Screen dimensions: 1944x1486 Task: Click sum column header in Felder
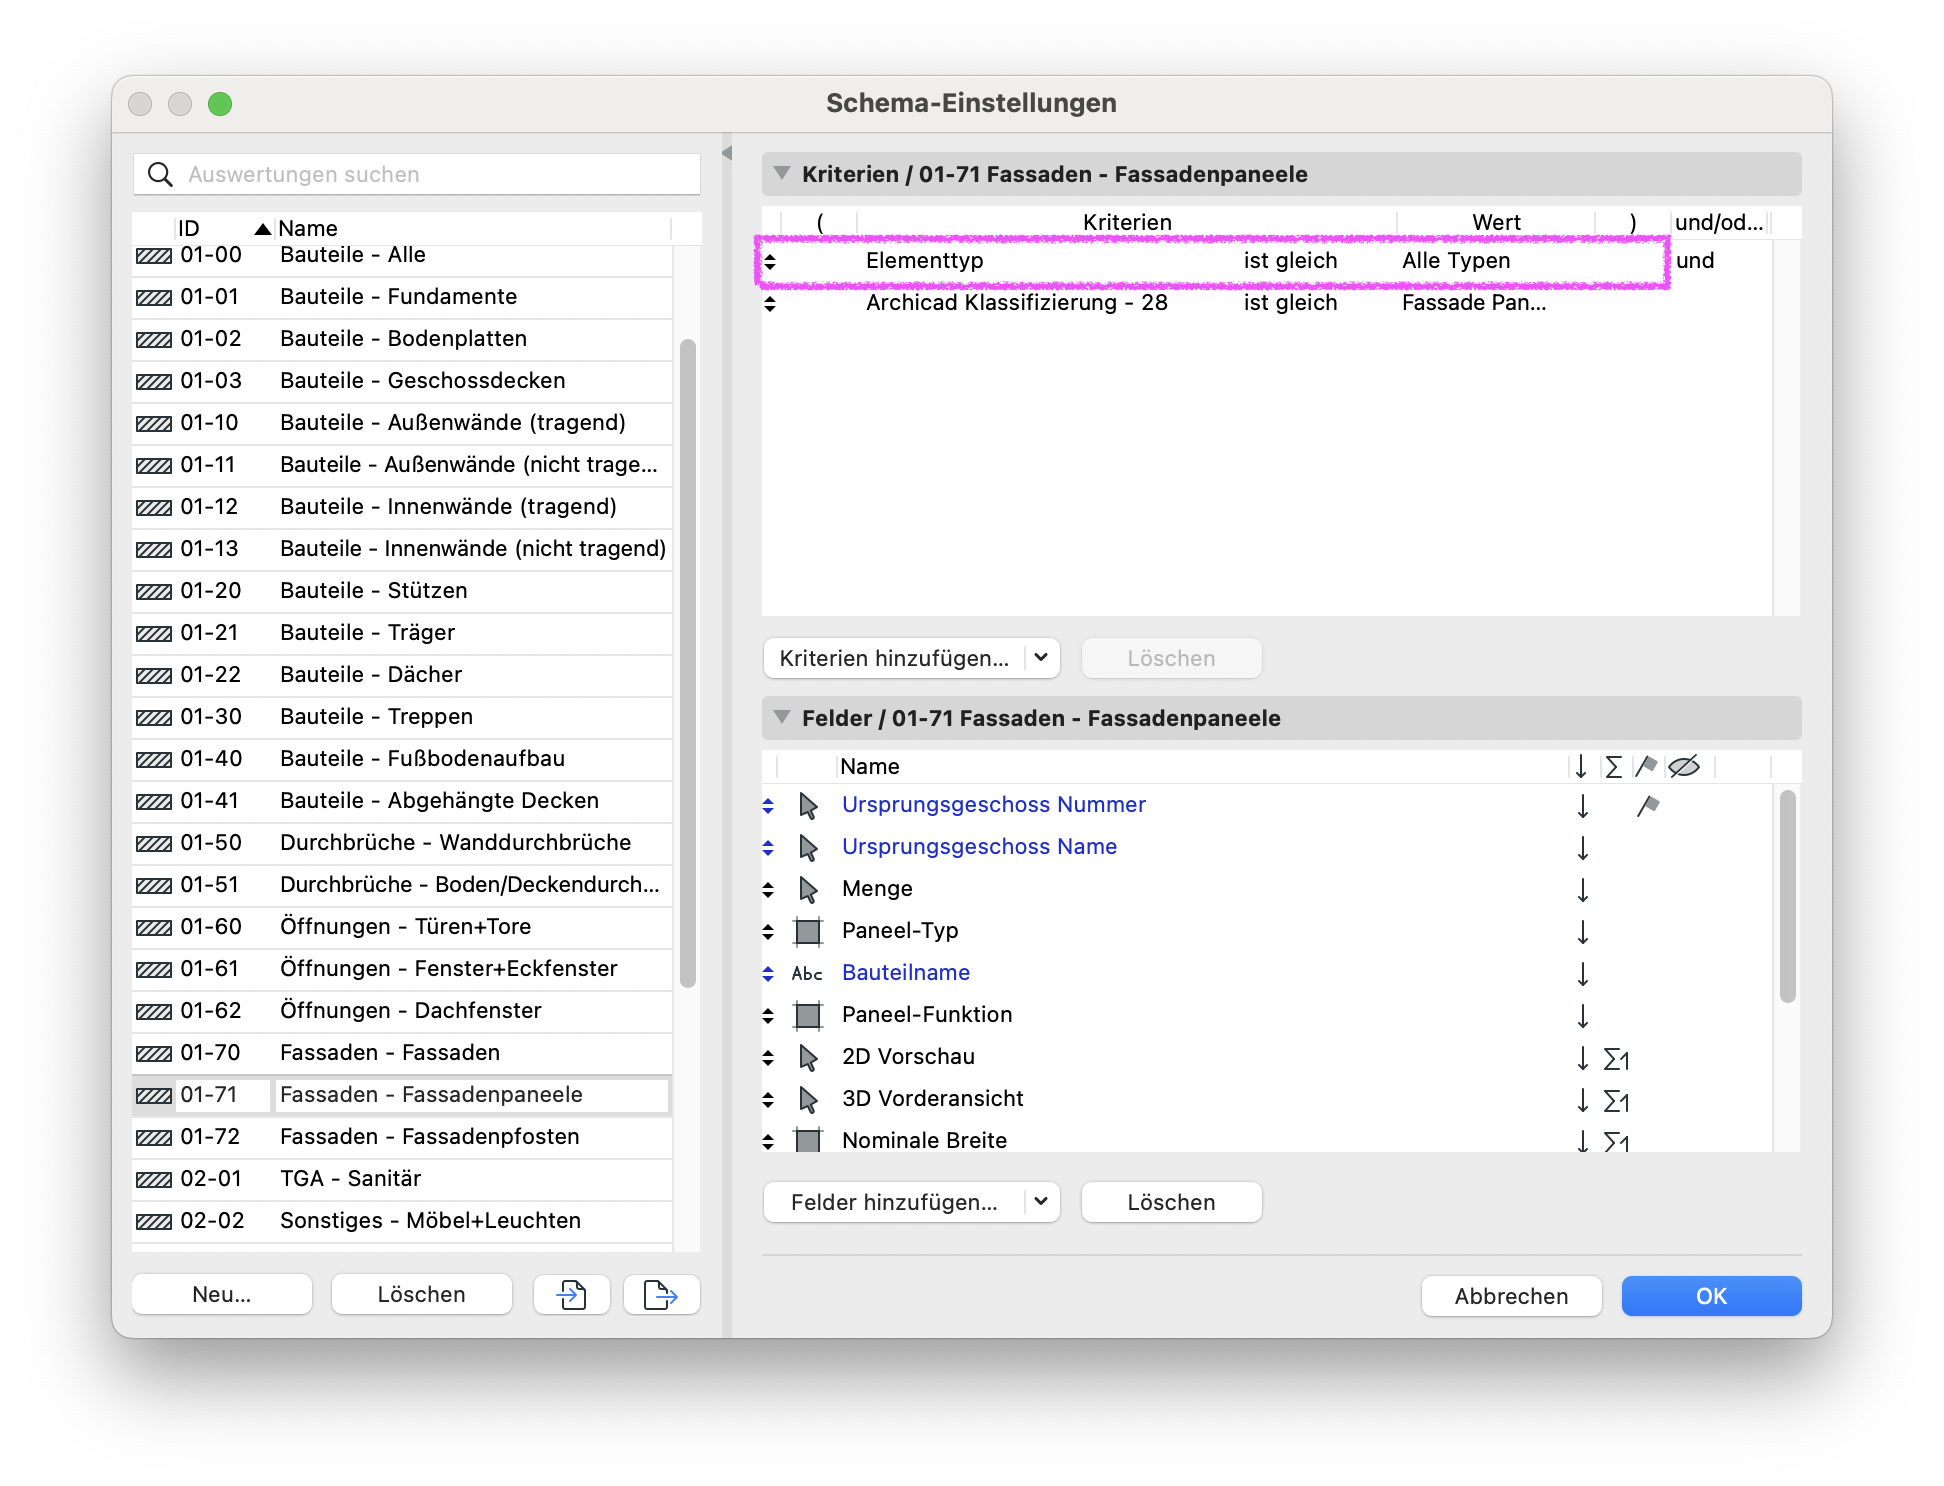(x=1613, y=767)
